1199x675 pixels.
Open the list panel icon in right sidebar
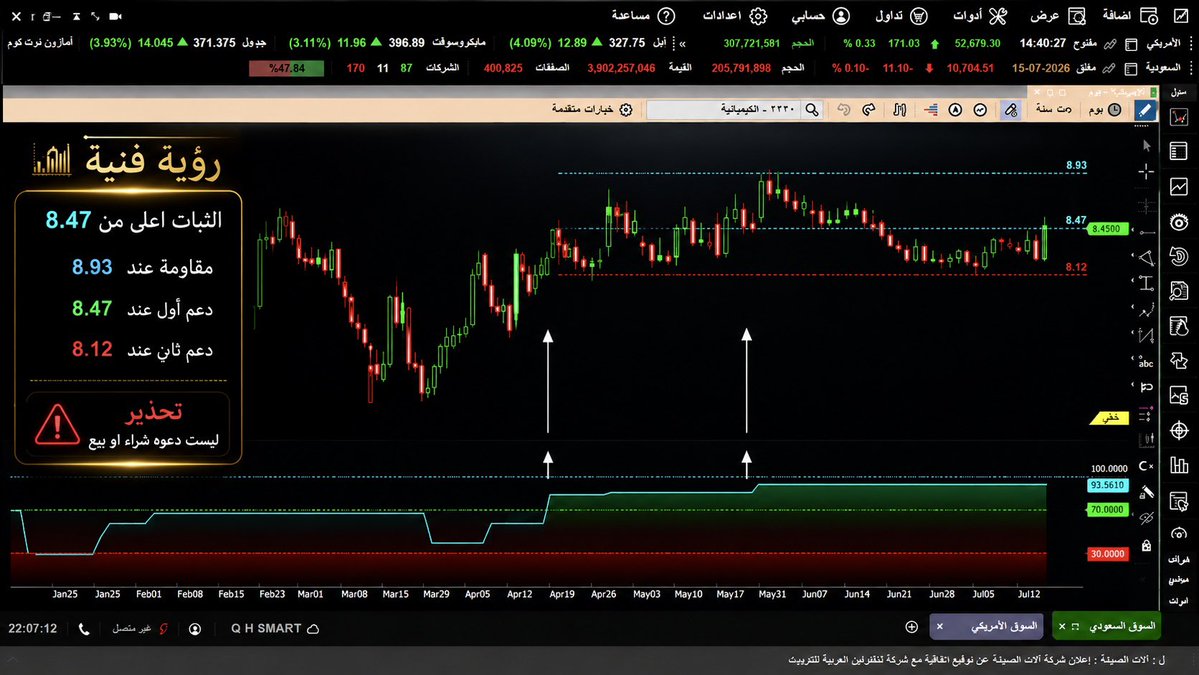click(1179, 151)
